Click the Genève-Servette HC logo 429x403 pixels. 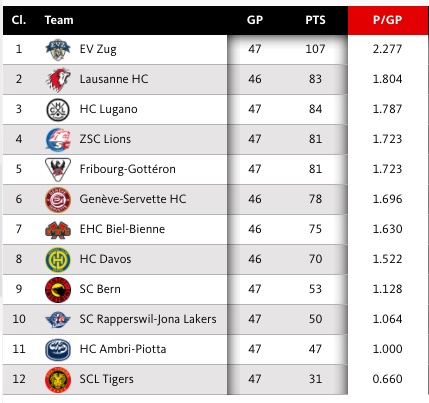pos(58,200)
